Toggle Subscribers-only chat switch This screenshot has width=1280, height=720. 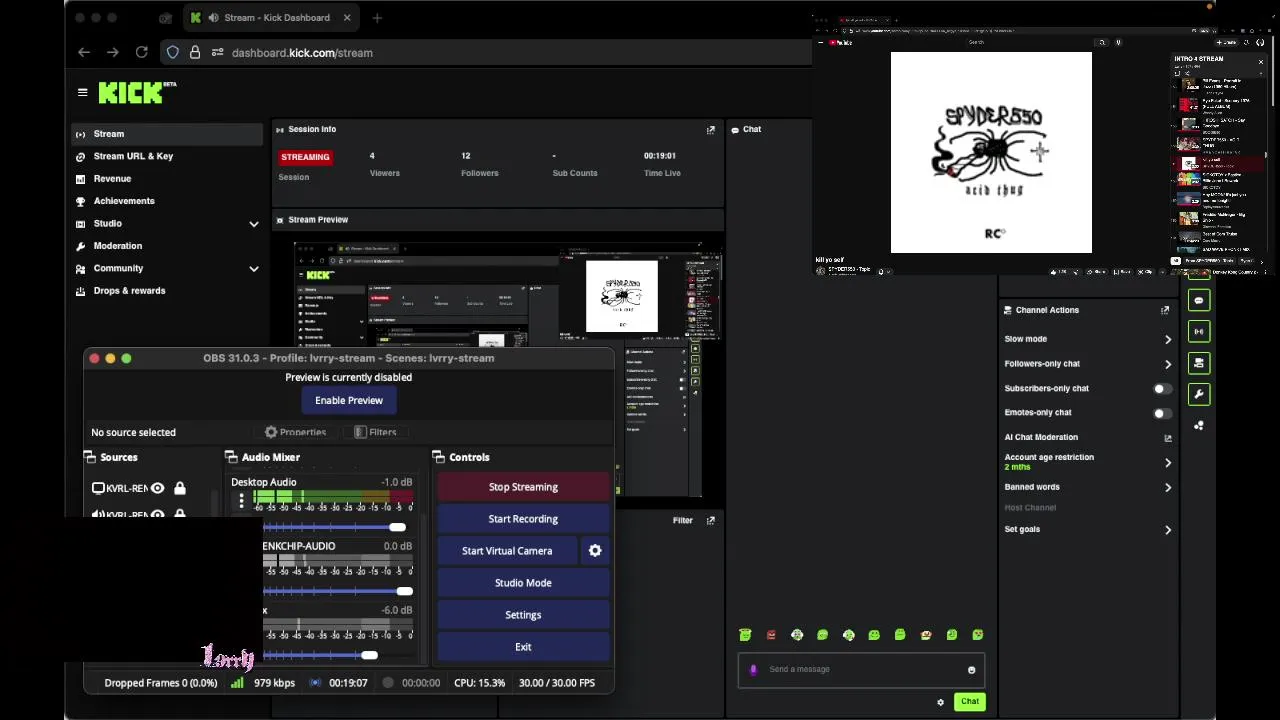click(x=1162, y=388)
